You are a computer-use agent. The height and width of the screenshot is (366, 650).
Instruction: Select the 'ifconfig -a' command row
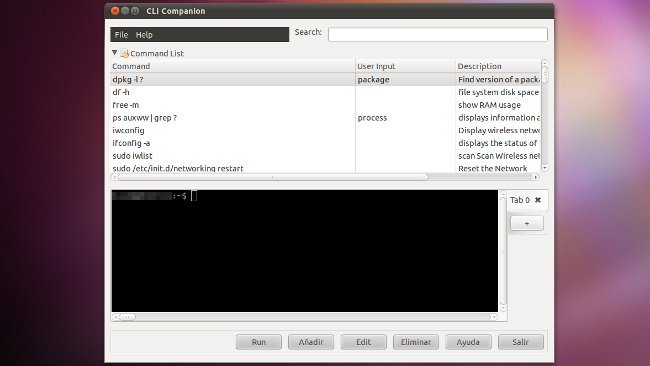pos(325,143)
